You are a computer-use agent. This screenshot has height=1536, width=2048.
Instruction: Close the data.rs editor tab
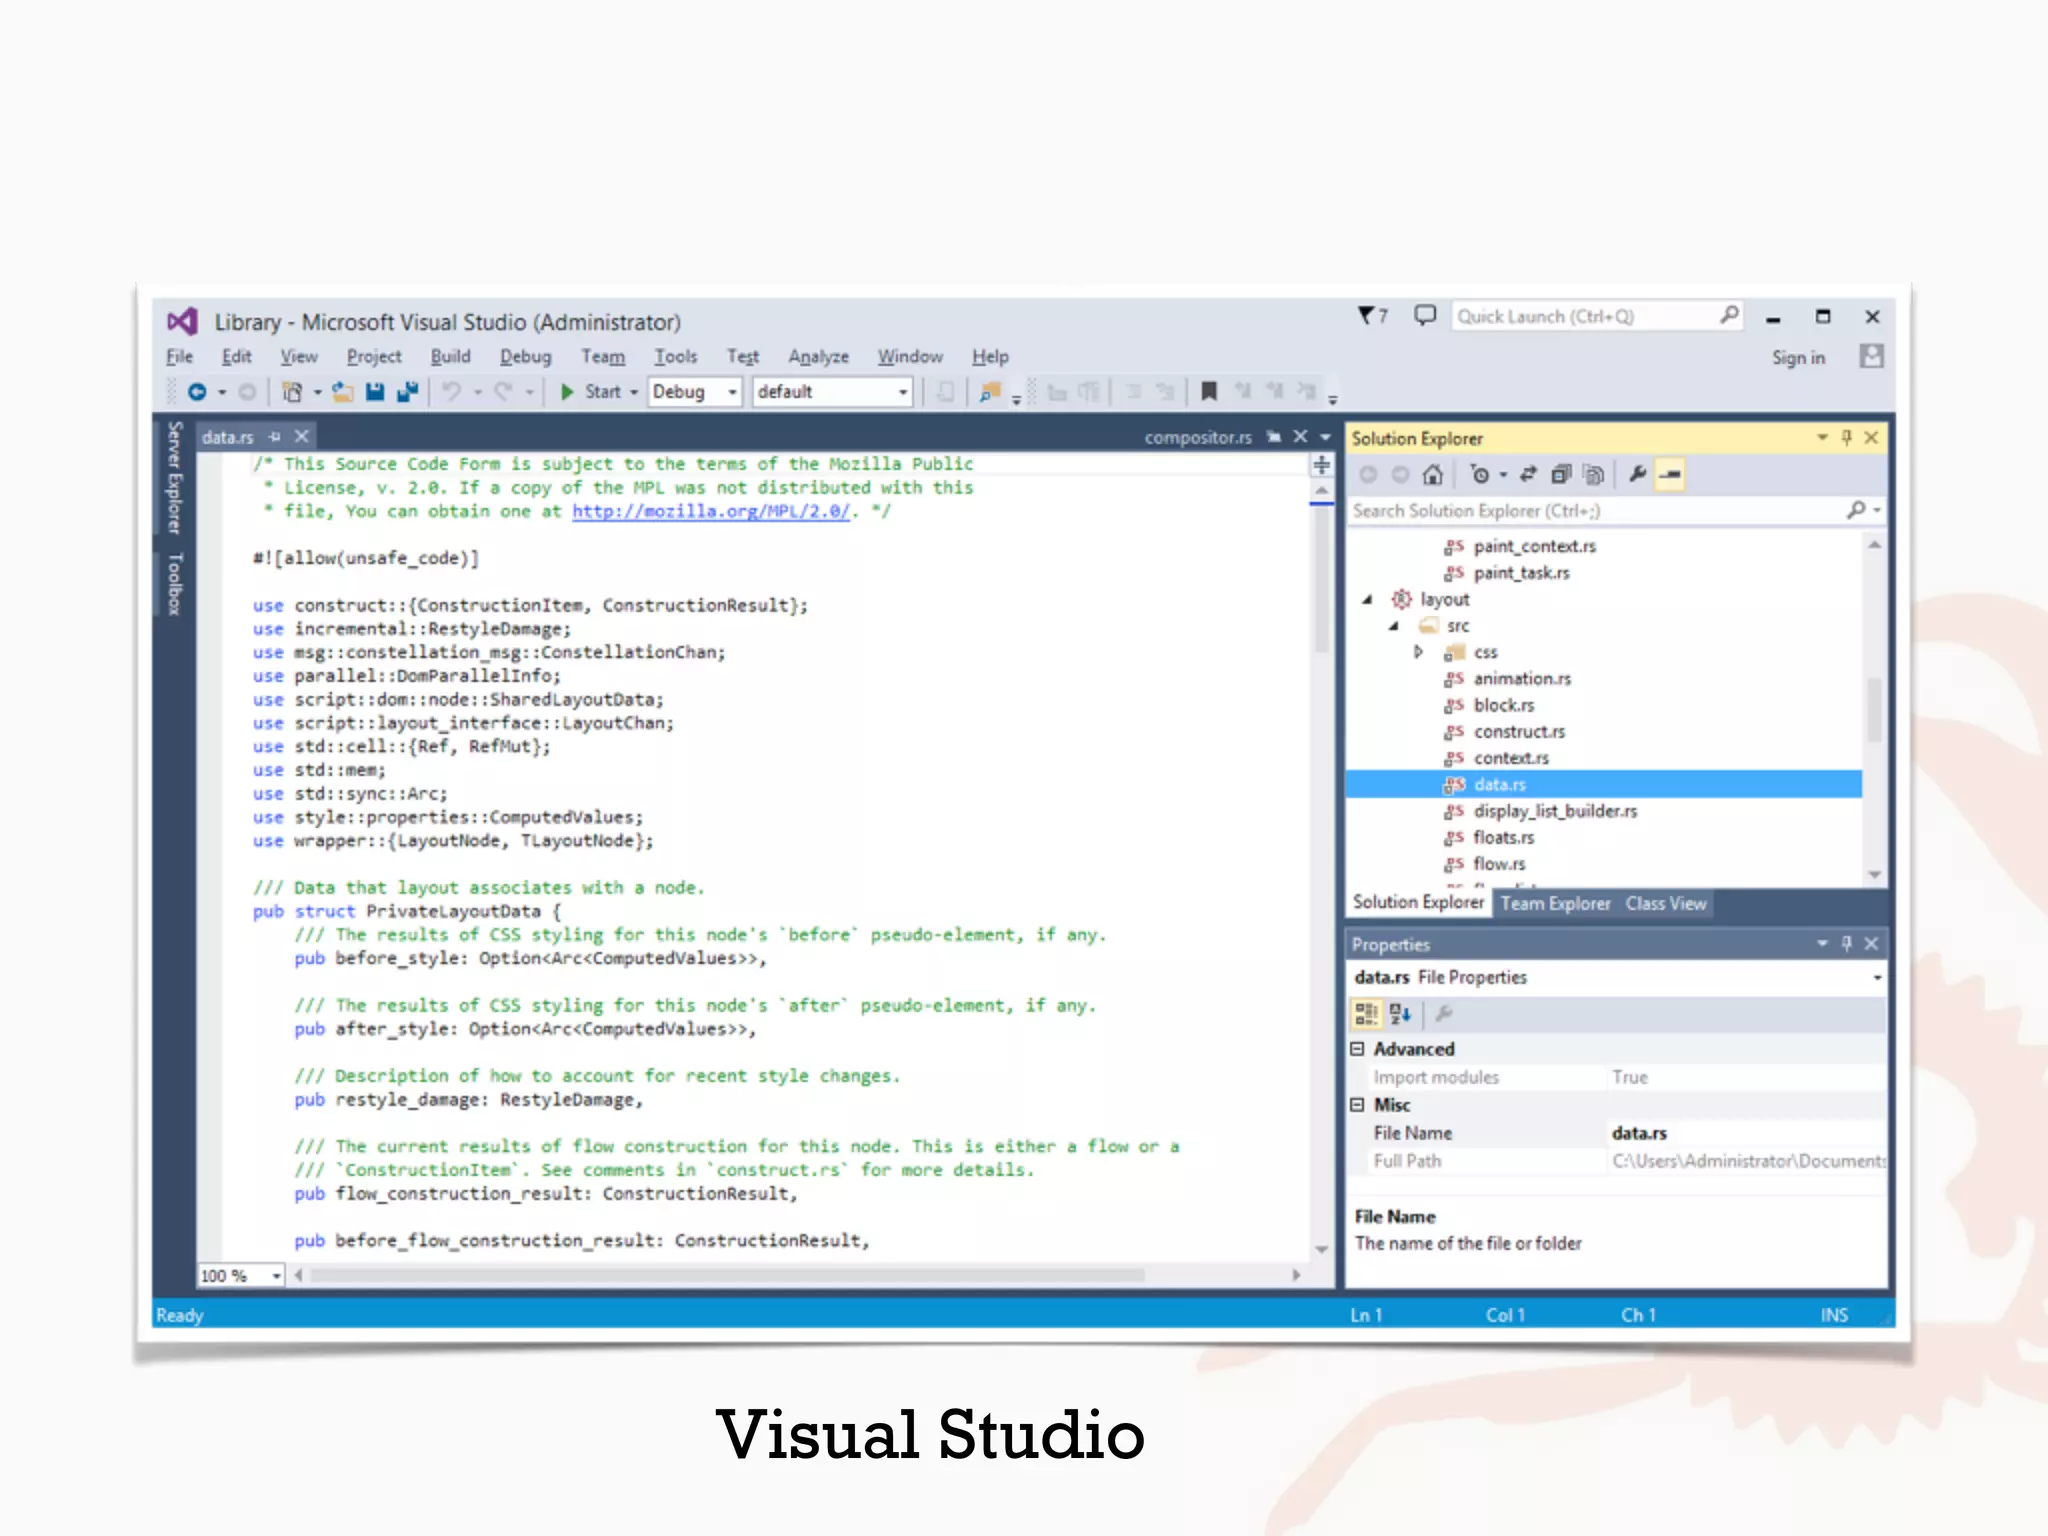(x=301, y=437)
